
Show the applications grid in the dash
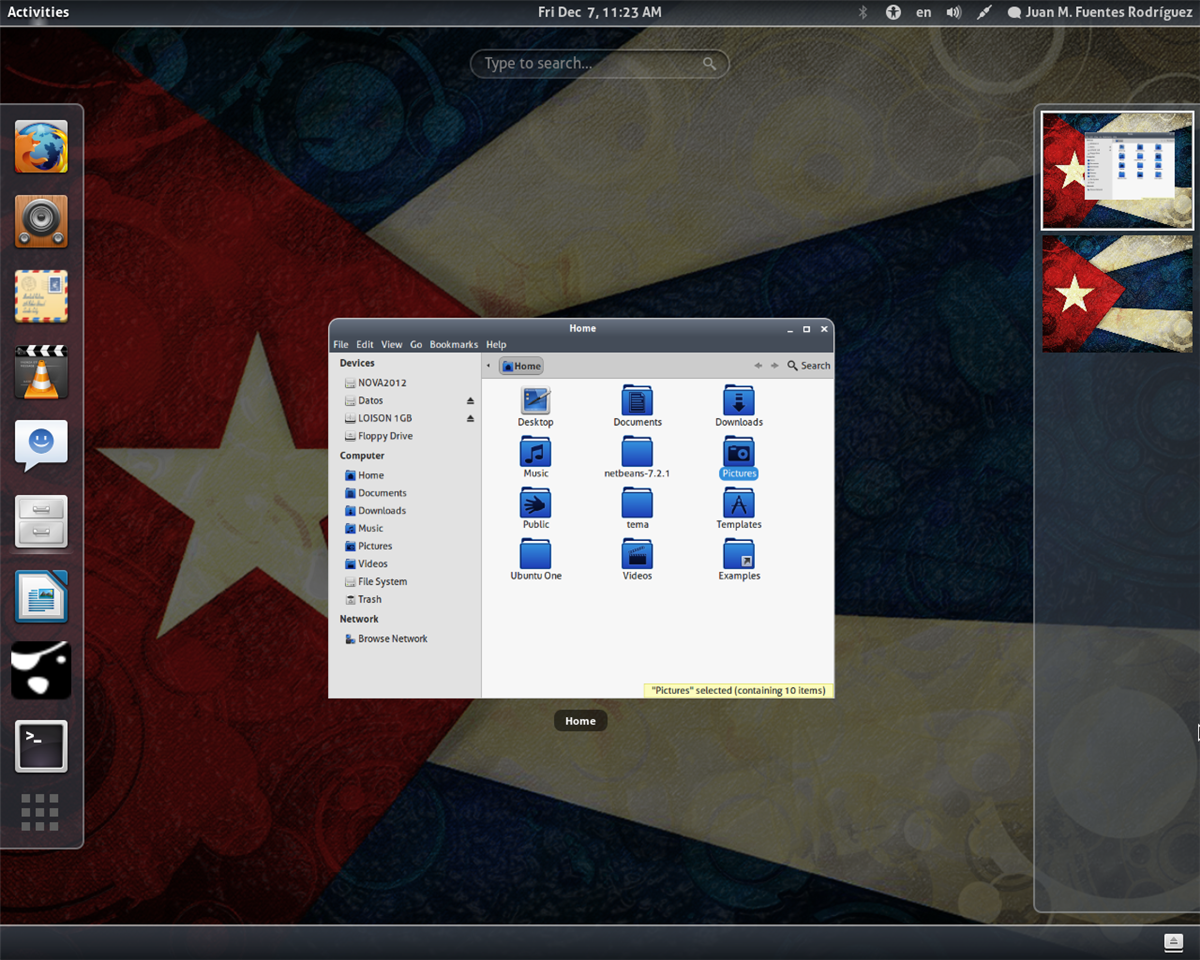[x=40, y=812]
